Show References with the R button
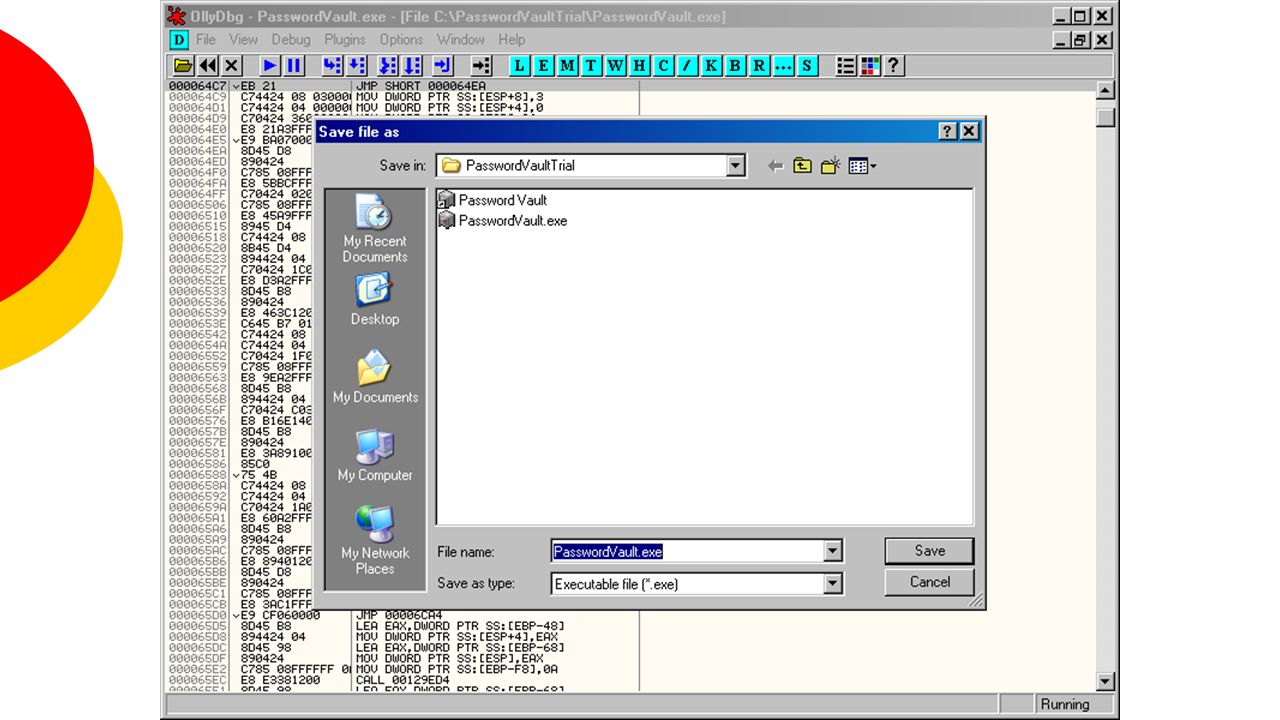The width and height of the screenshot is (1280, 720). [x=759, y=66]
